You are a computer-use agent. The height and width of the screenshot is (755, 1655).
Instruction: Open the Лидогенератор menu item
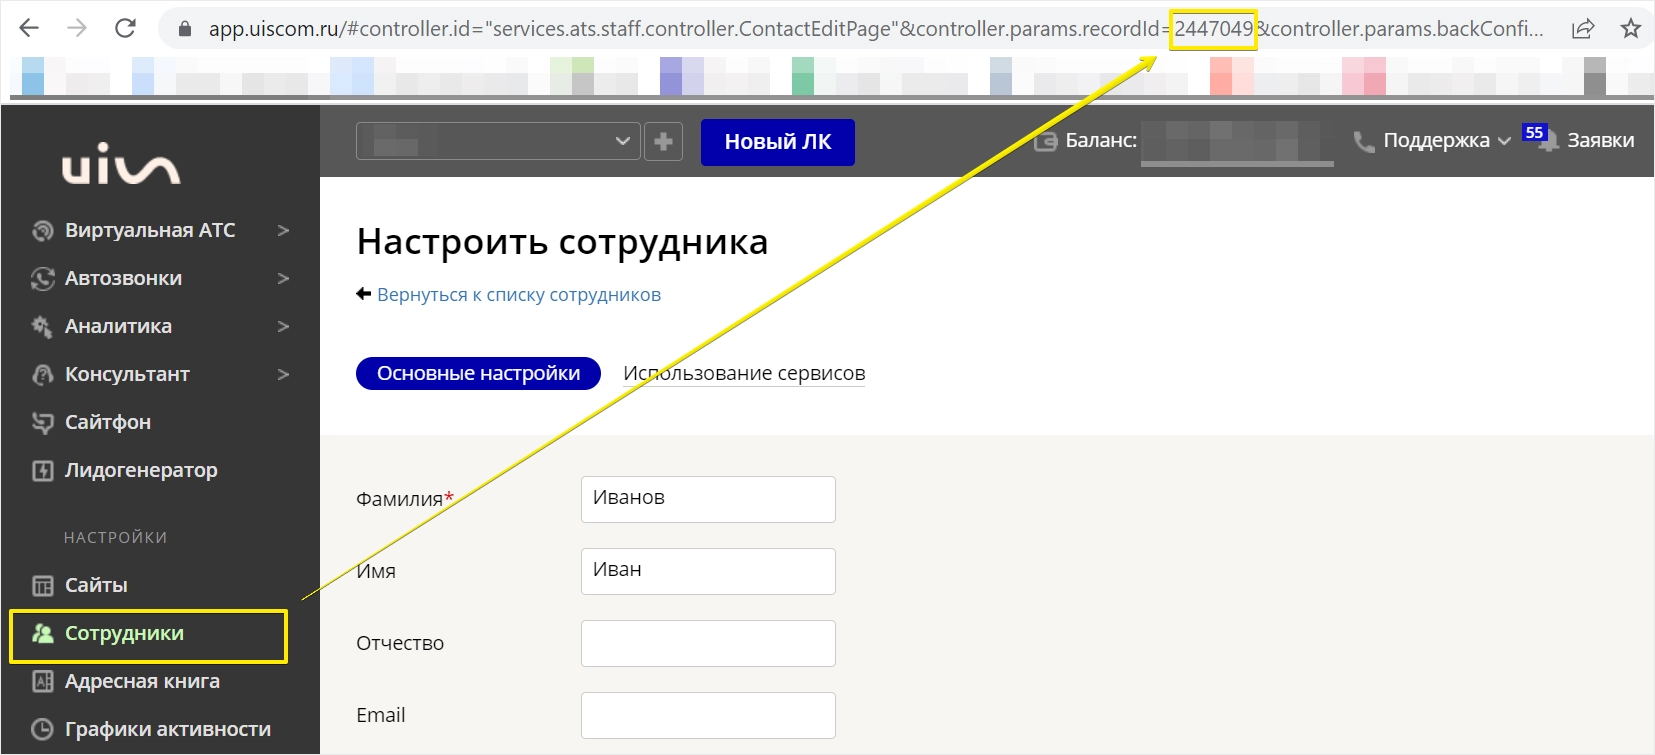pos(141,470)
